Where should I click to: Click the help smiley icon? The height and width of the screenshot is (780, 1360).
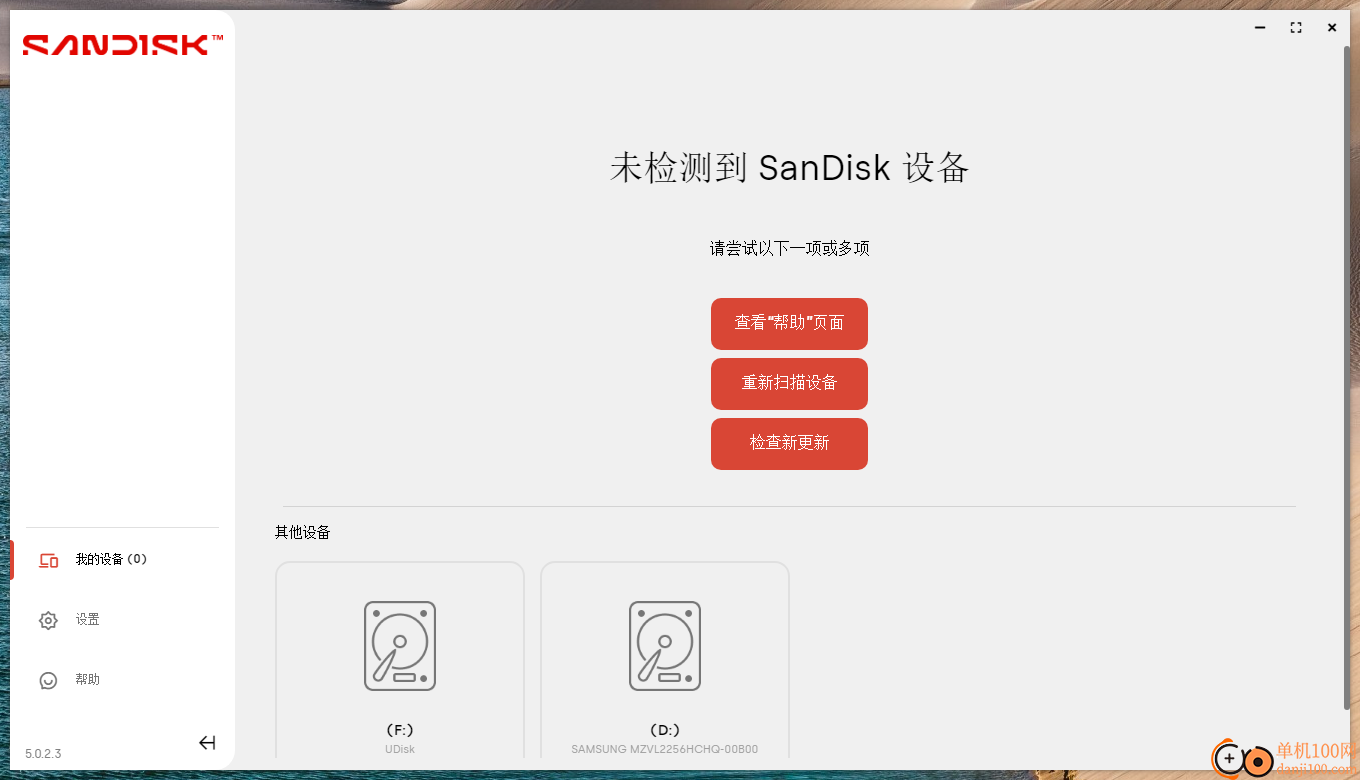pos(48,680)
